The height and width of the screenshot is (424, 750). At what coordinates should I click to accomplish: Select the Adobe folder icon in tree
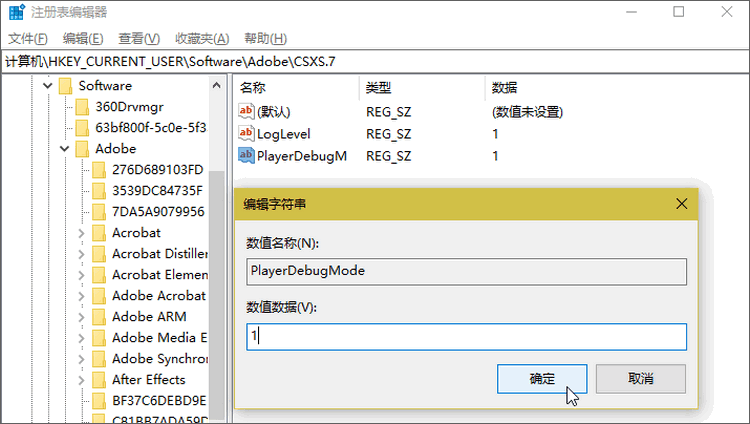point(82,148)
